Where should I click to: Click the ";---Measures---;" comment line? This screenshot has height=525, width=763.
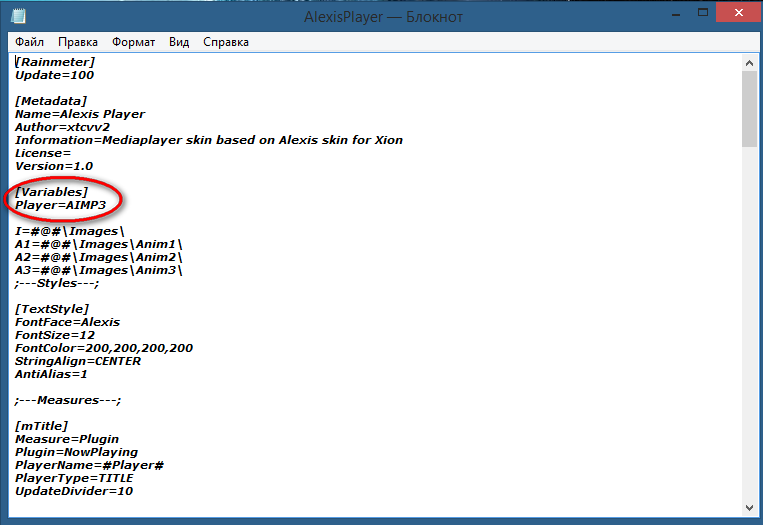coord(68,400)
